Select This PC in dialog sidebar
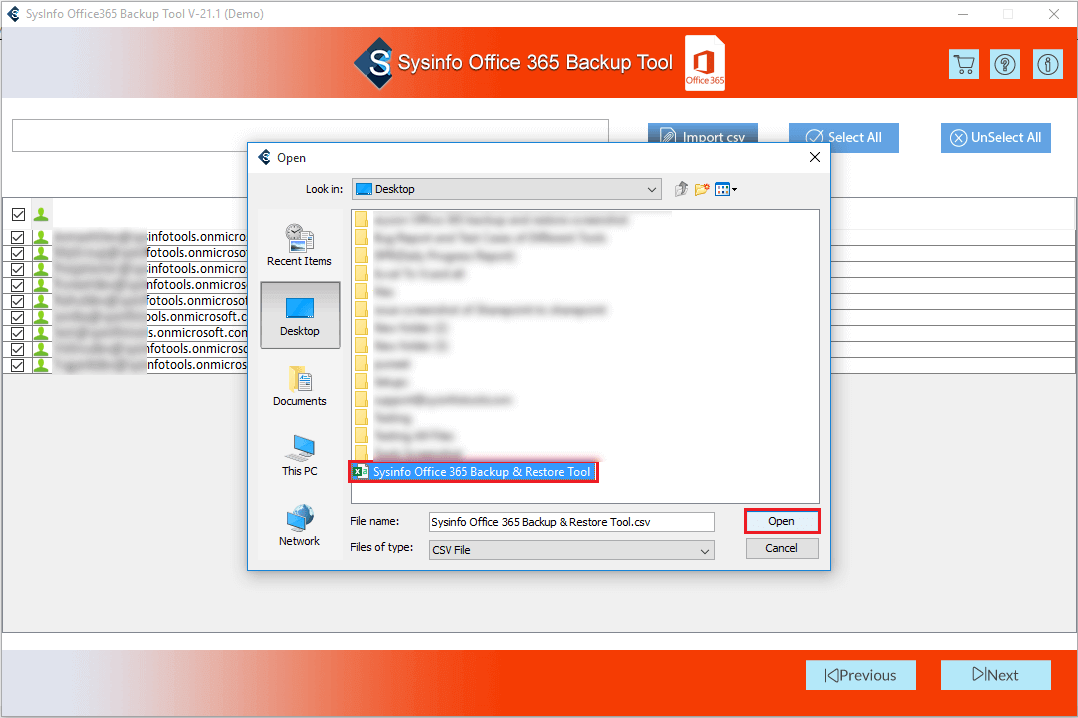1078x718 pixels. tap(299, 456)
